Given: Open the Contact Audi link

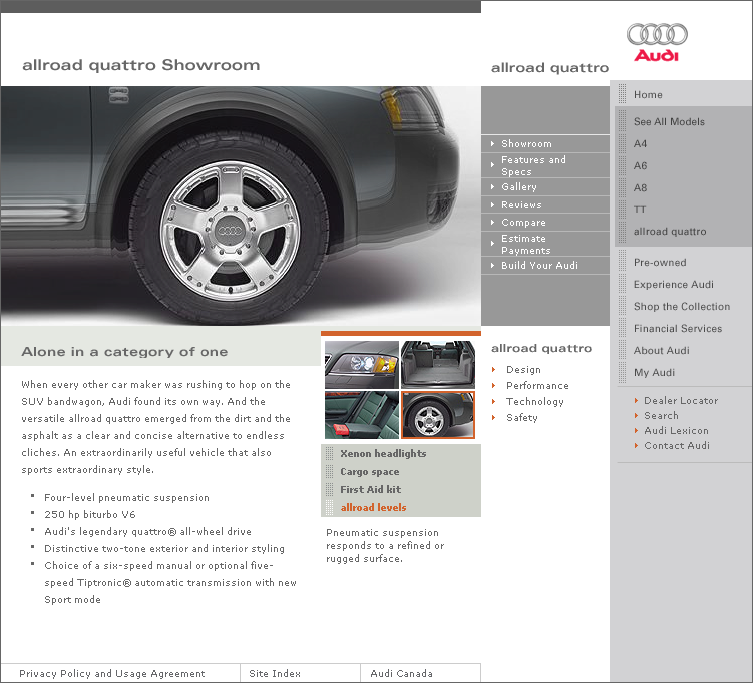Looking at the screenshot, I should (677, 446).
